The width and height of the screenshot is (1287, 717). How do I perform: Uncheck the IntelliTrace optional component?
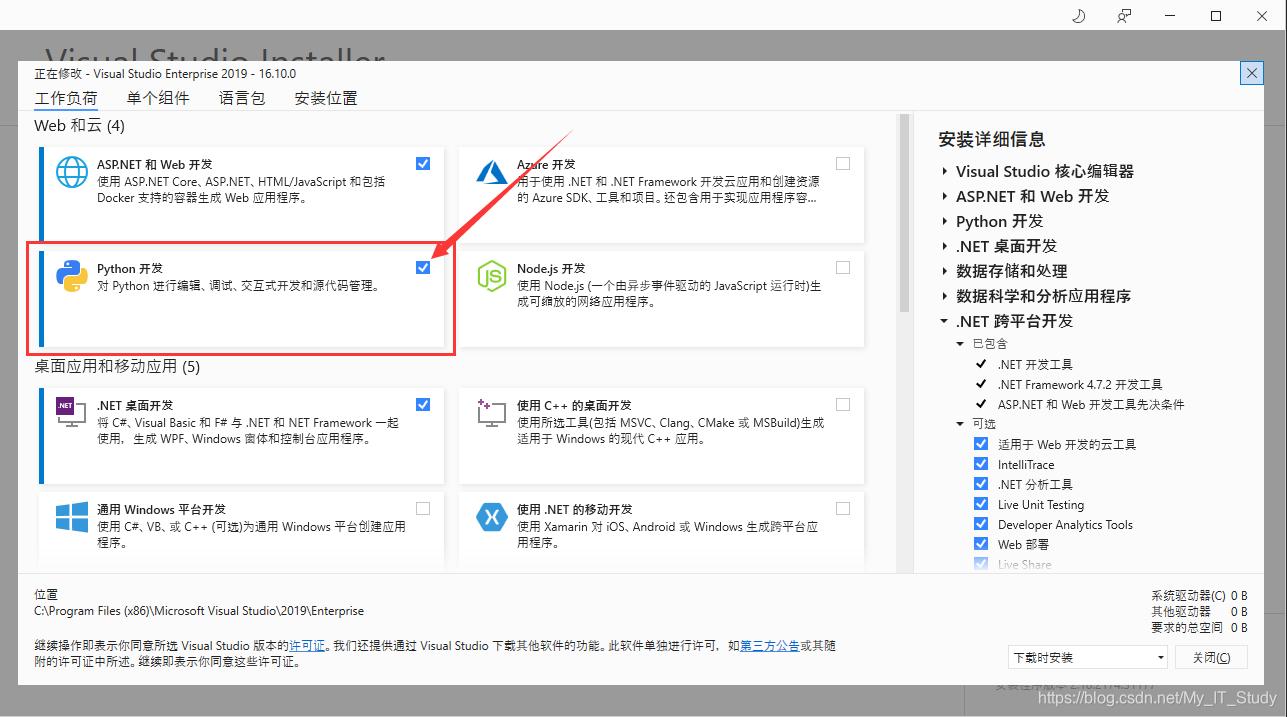[x=981, y=464]
